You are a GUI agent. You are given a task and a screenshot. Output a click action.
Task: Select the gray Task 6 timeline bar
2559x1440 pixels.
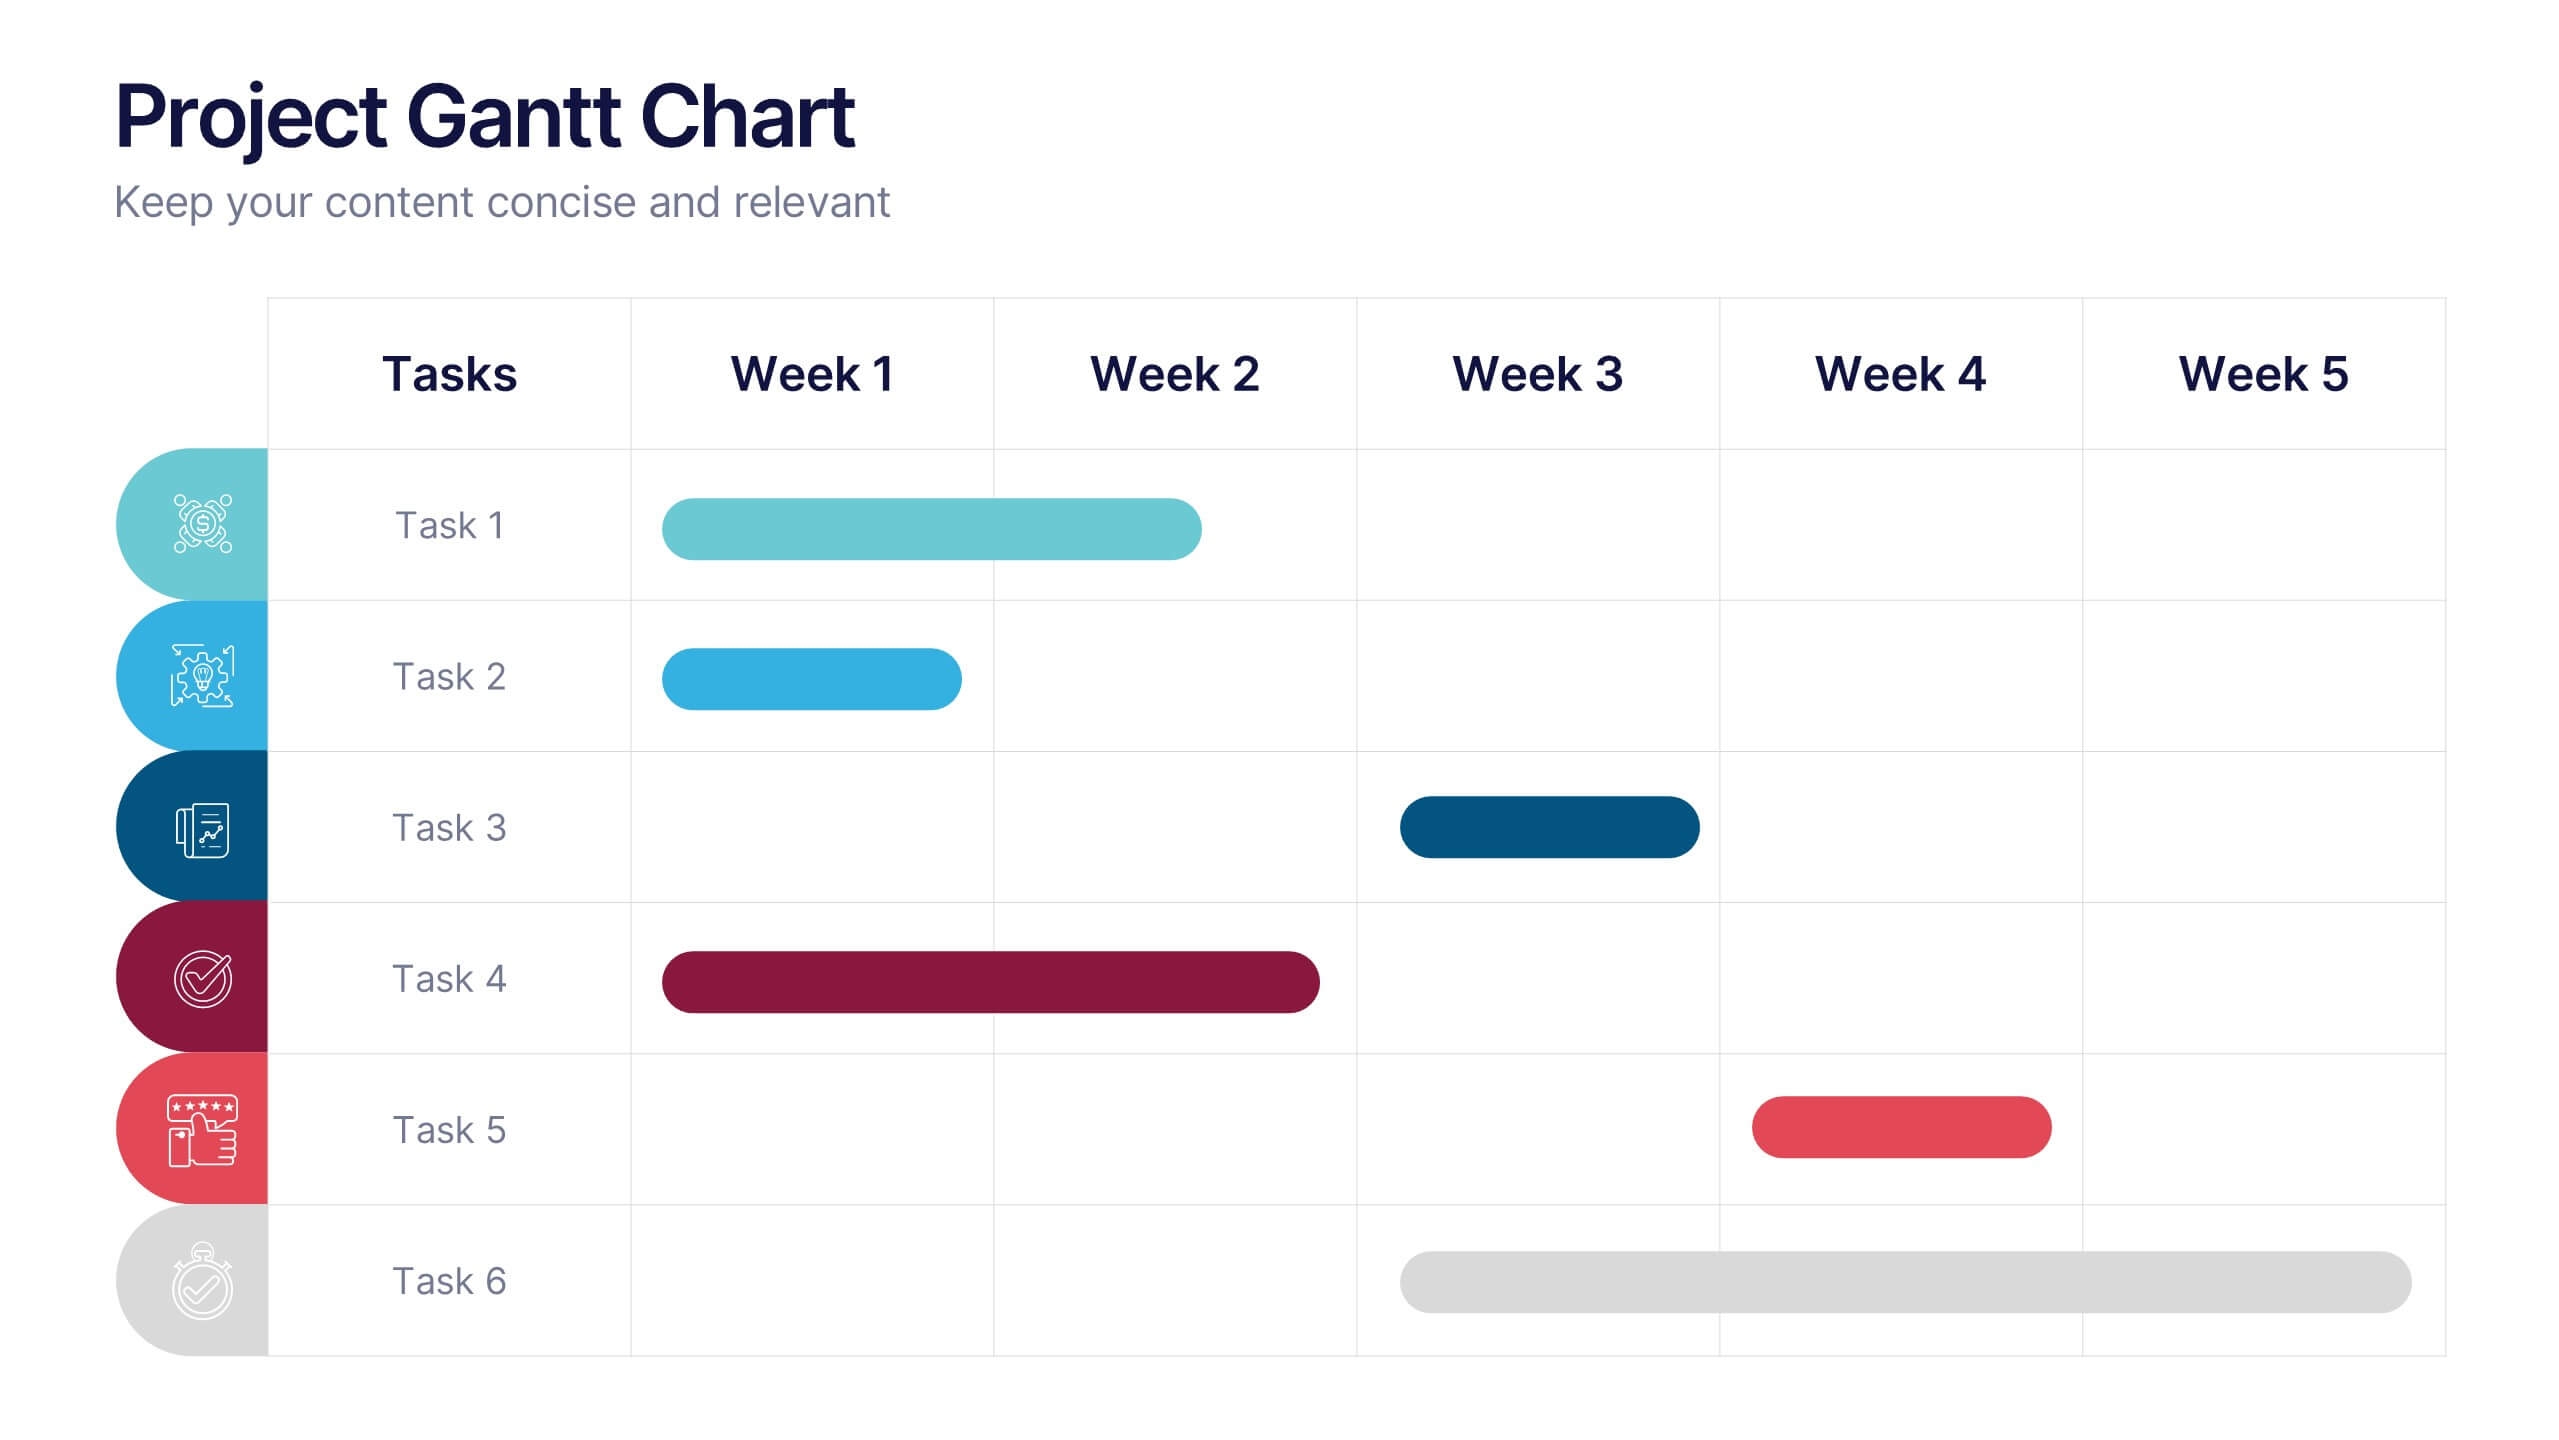point(1905,1282)
